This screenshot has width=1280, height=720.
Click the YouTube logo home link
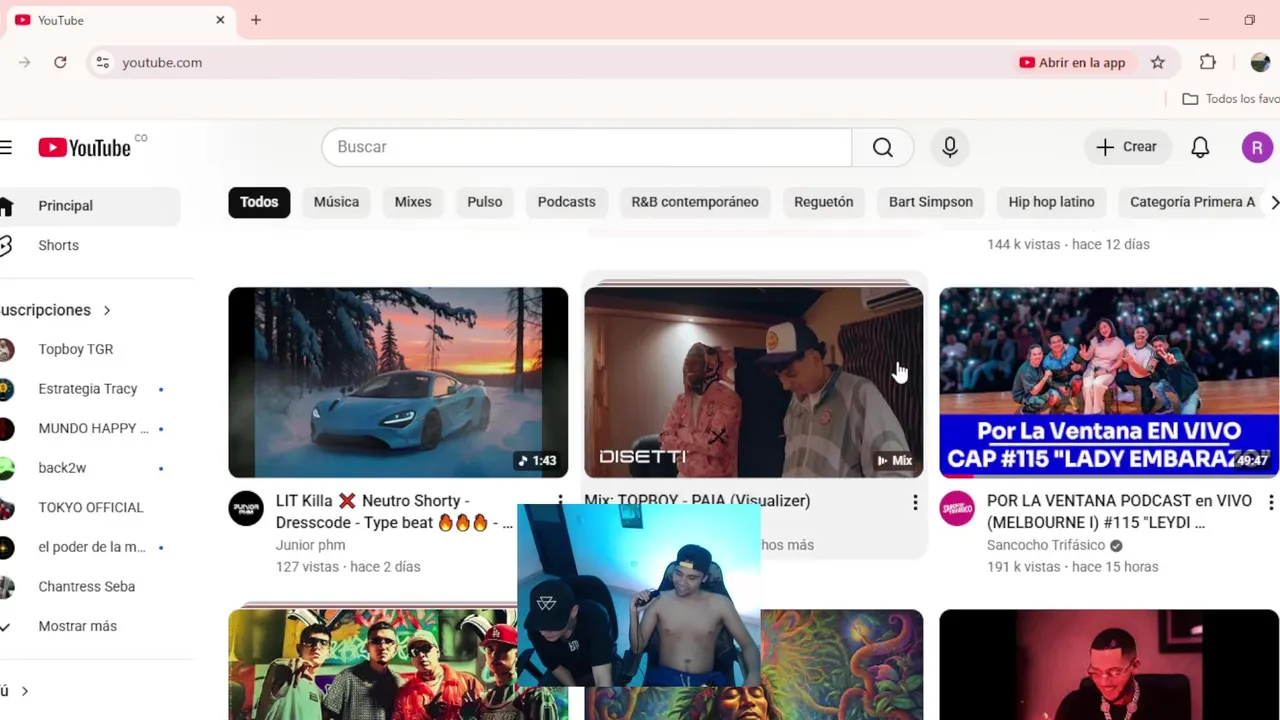[x=85, y=148]
